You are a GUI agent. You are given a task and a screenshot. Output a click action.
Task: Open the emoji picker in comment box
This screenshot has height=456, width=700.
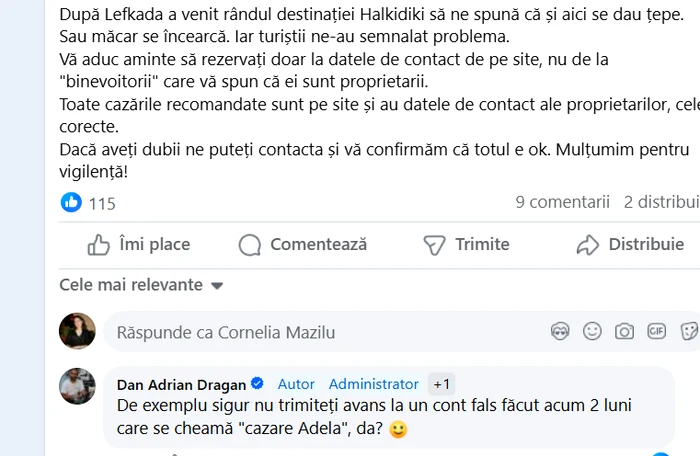pyautogui.click(x=593, y=331)
